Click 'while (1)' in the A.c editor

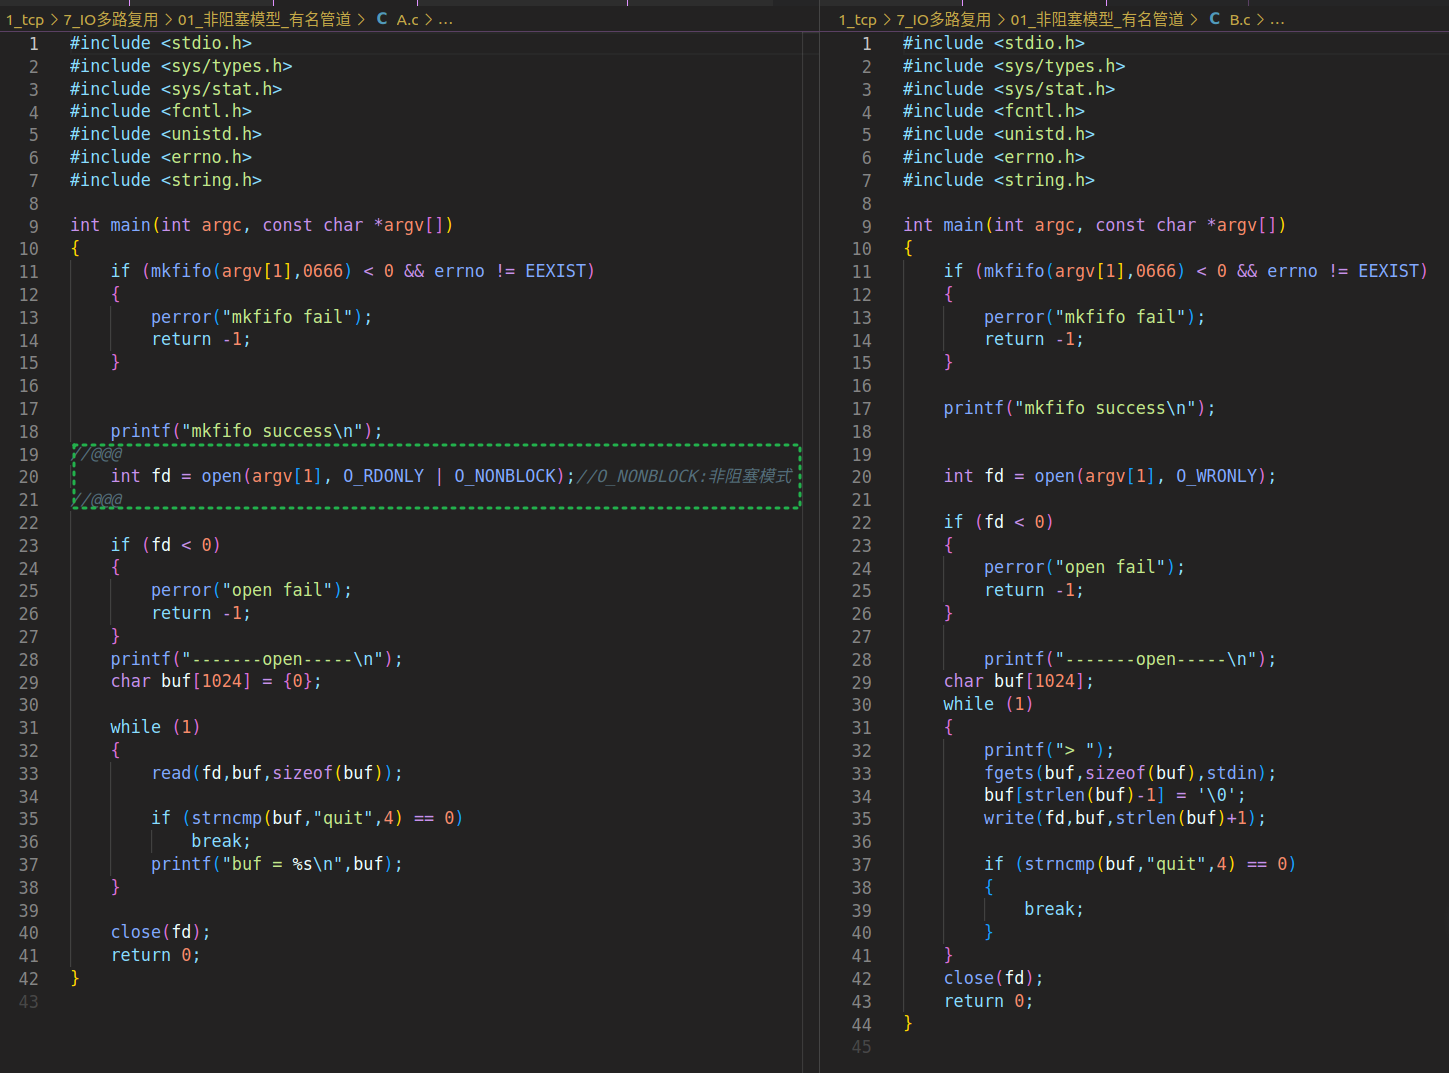pos(156,727)
